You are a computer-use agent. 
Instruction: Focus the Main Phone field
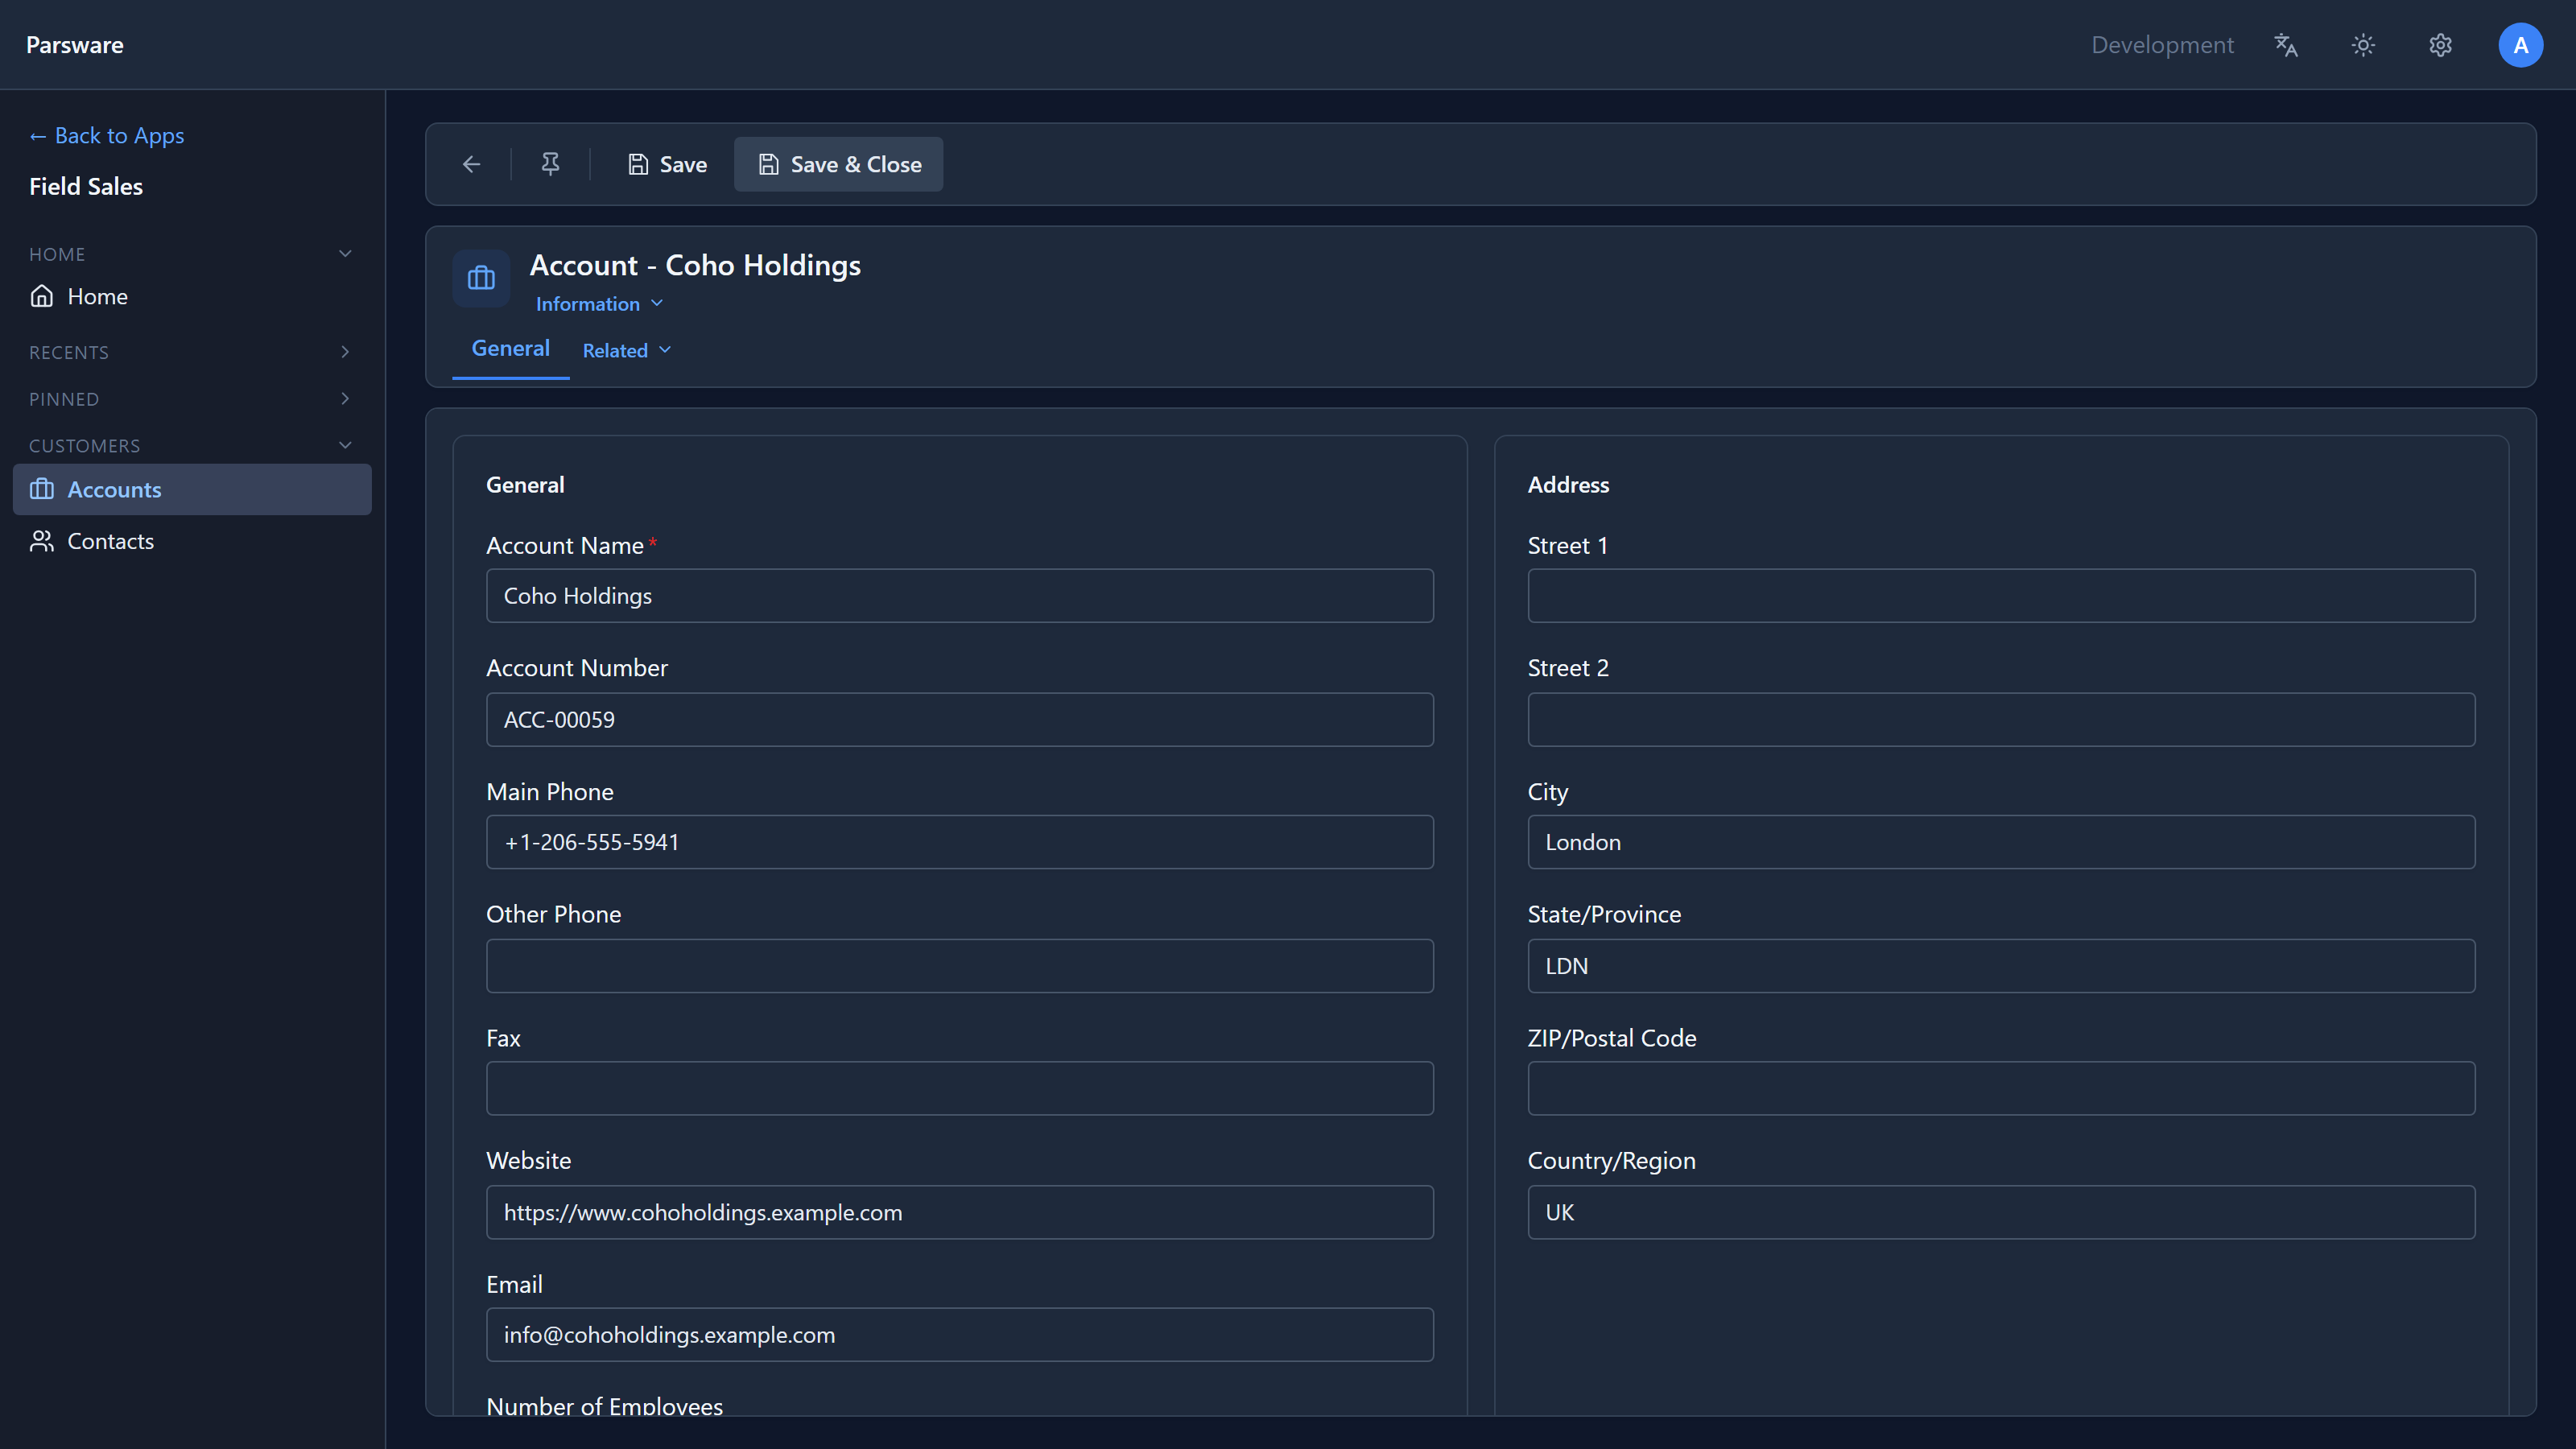tap(959, 842)
